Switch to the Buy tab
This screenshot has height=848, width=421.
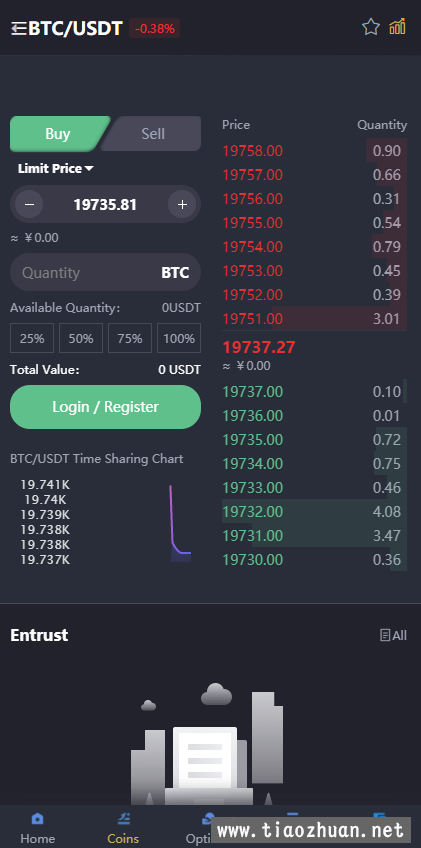58,134
